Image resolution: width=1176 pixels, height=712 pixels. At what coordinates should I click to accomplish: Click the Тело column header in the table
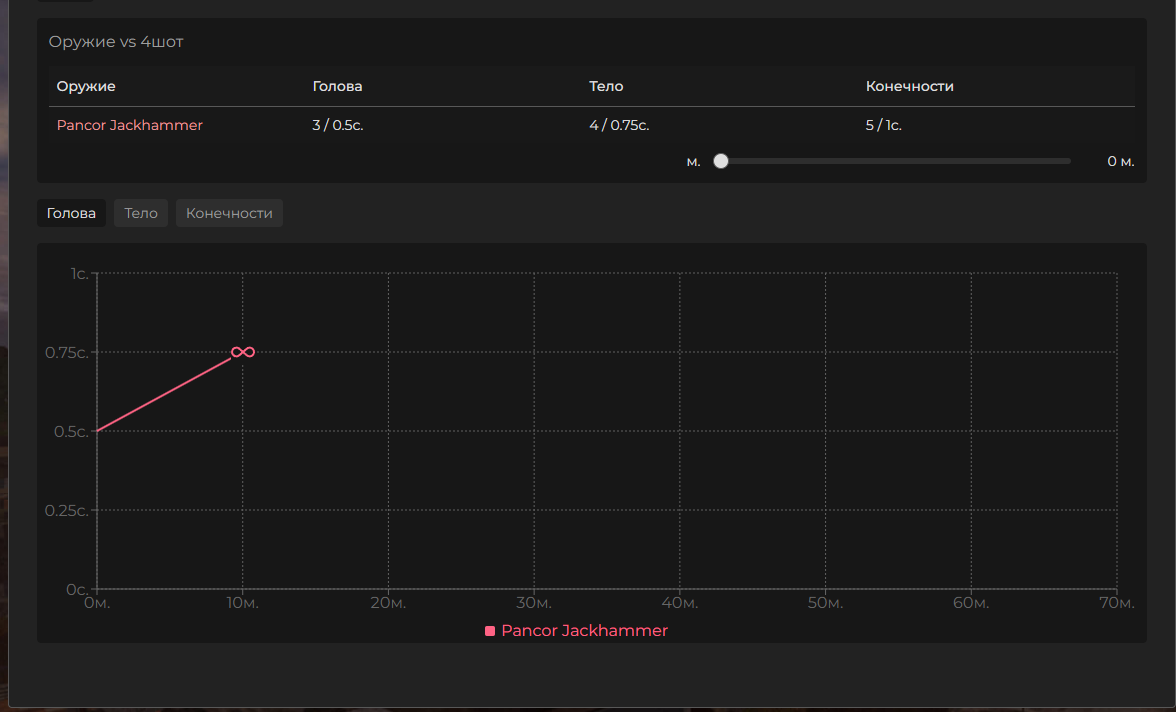point(606,86)
